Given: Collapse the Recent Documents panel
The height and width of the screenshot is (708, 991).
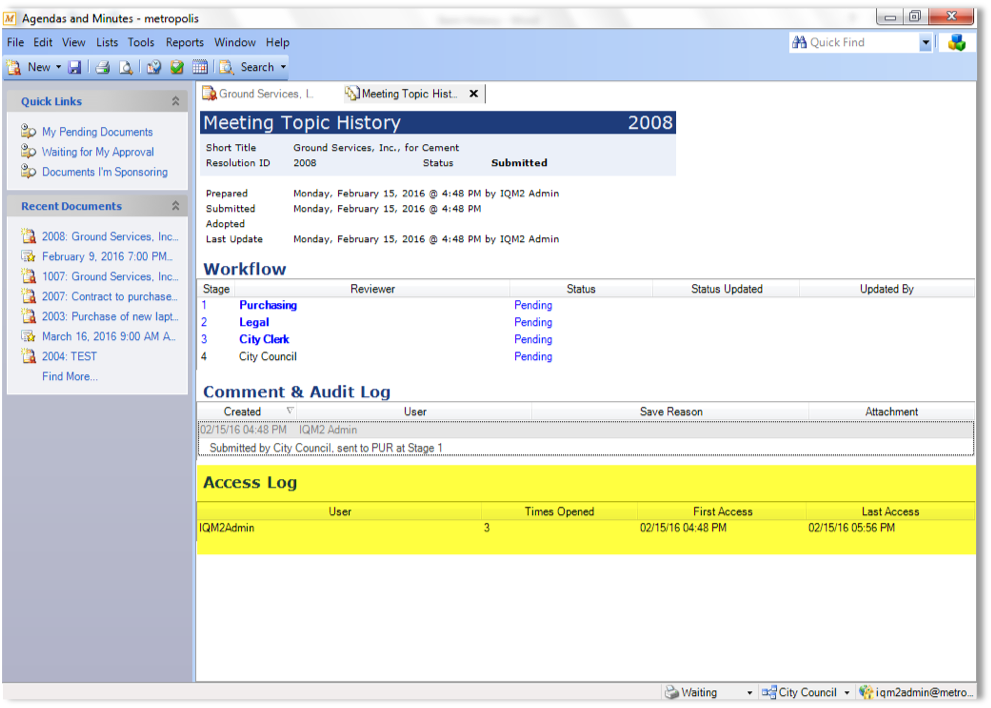Looking at the screenshot, I should (x=176, y=206).
